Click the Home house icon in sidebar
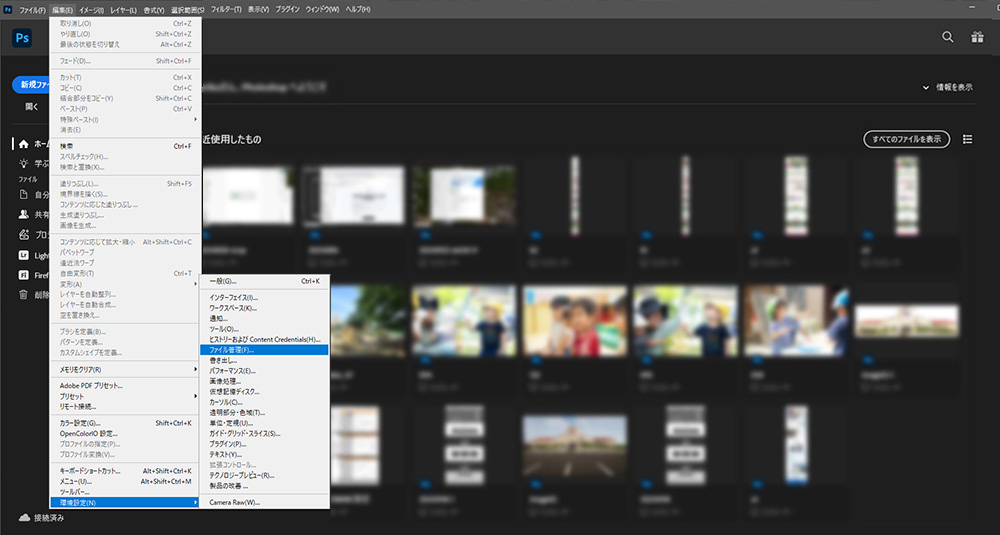The width and height of the screenshot is (1000, 535). tap(24, 144)
